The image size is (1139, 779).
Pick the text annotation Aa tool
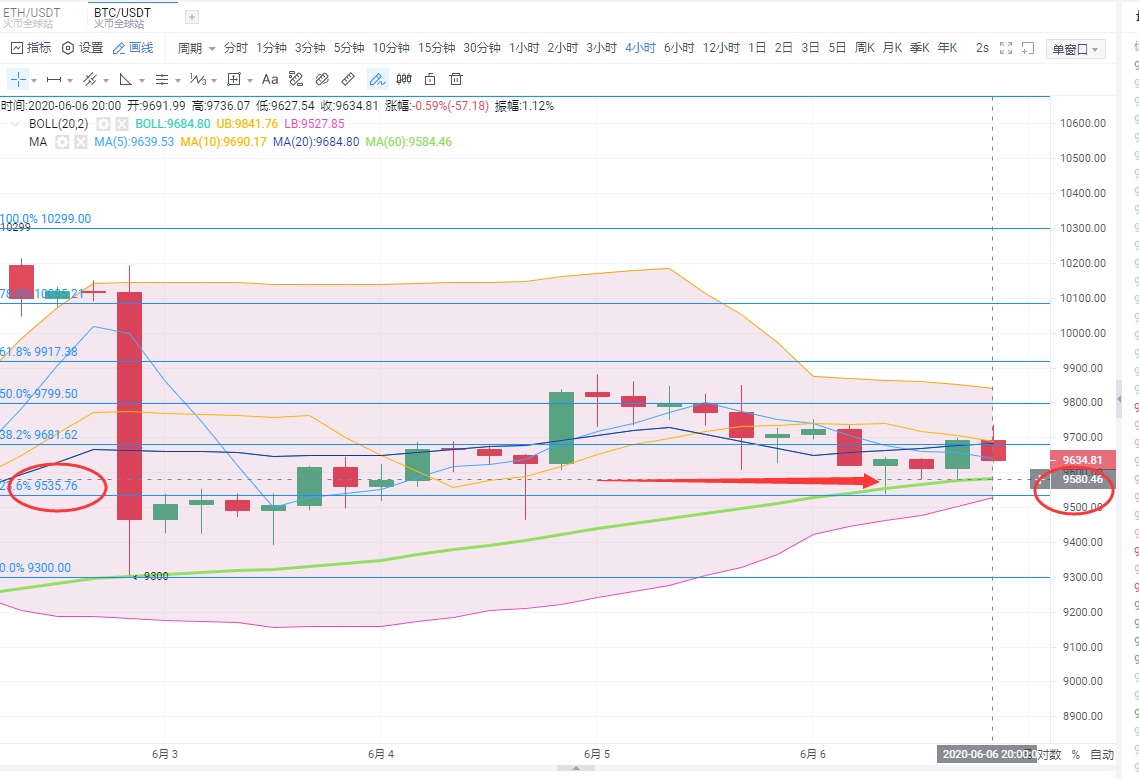270,79
